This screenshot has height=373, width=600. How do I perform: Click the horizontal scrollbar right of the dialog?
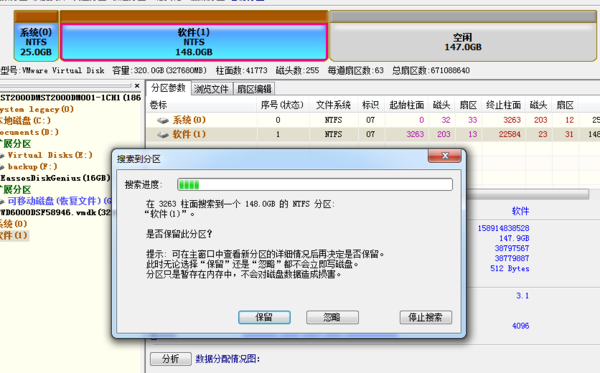[x=527, y=194]
